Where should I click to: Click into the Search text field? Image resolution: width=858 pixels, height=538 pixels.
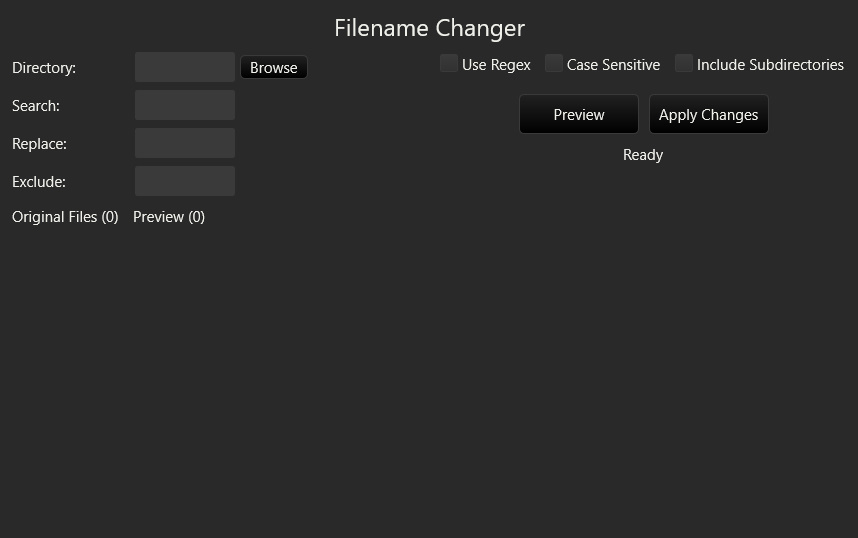click(x=185, y=106)
